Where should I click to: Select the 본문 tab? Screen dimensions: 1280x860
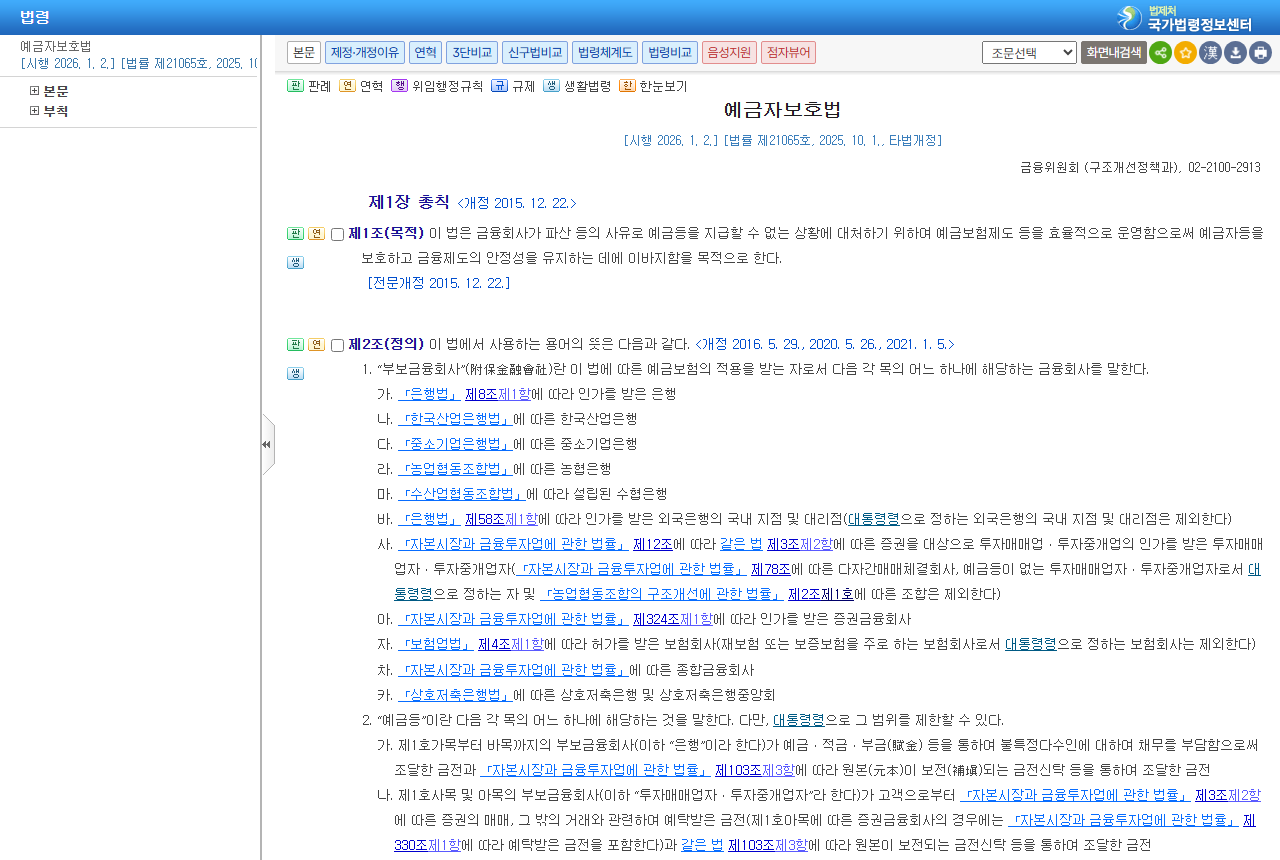click(304, 52)
